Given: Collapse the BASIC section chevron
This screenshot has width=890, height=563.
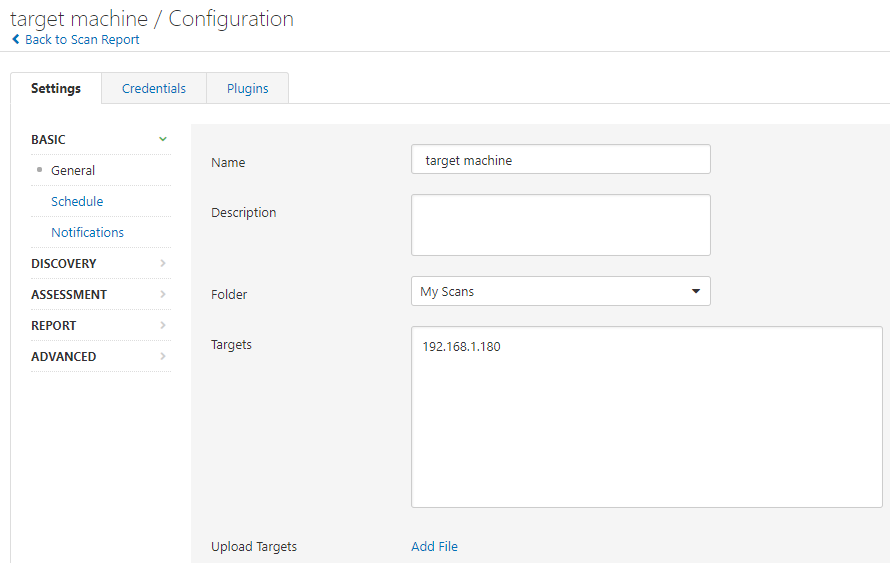Looking at the screenshot, I should pos(163,139).
